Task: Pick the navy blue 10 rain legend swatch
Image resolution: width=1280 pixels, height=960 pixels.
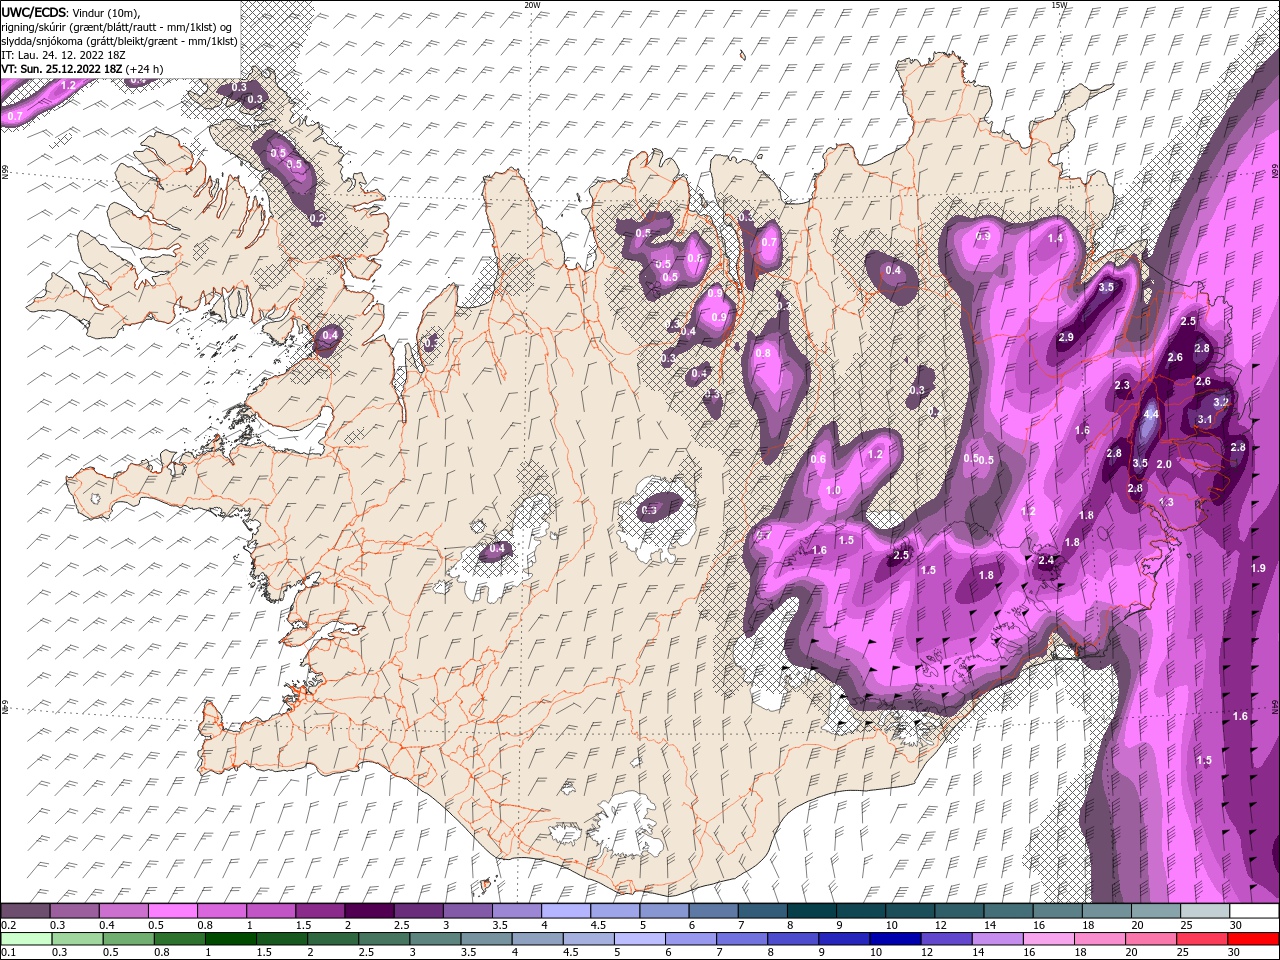Action: coord(895,939)
